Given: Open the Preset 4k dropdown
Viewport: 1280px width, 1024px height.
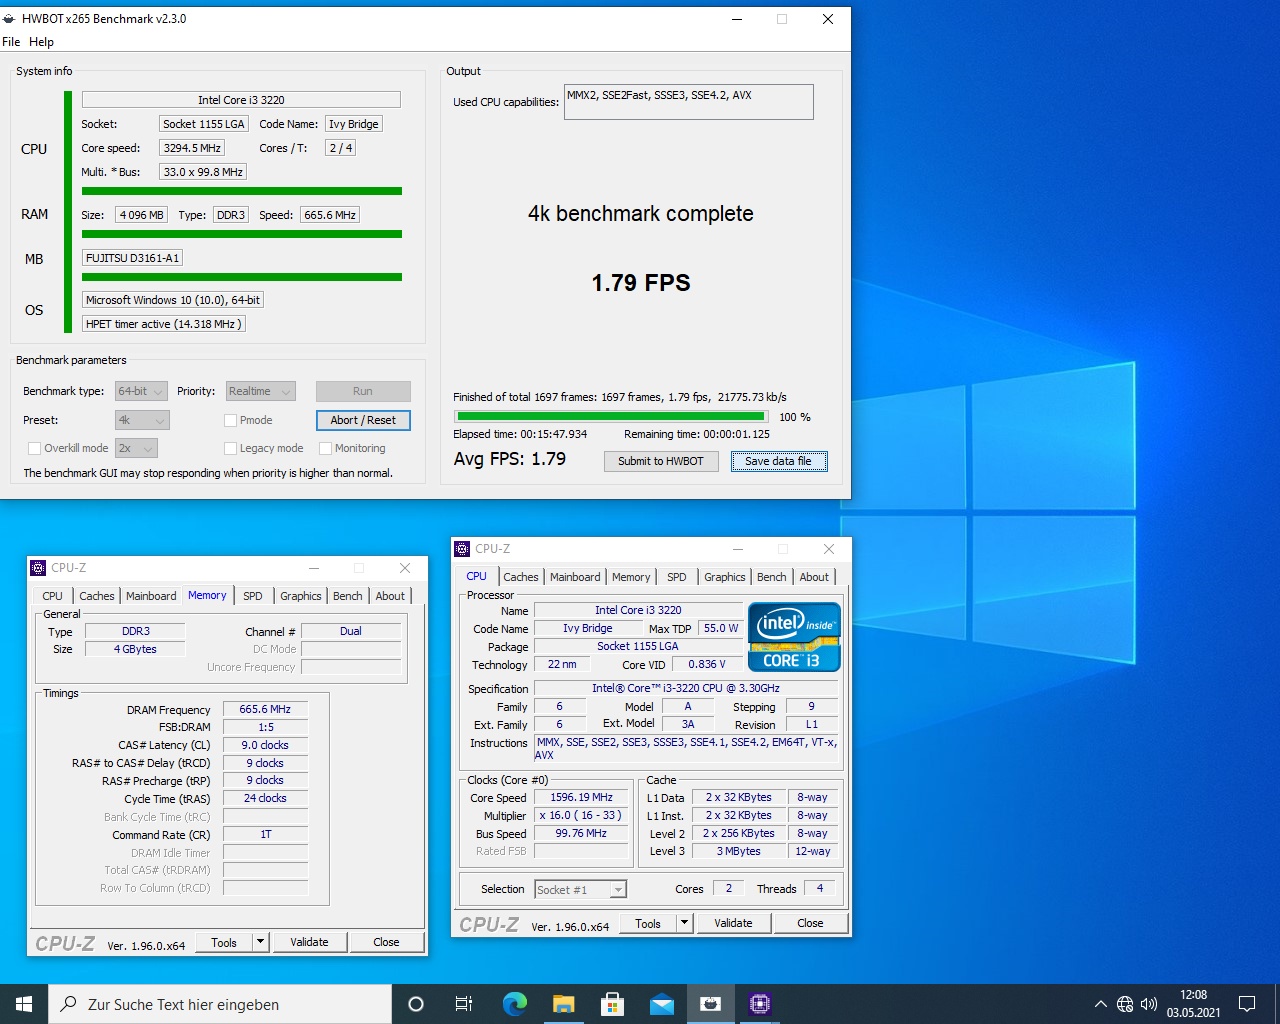Looking at the screenshot, I should coord(142,420).
